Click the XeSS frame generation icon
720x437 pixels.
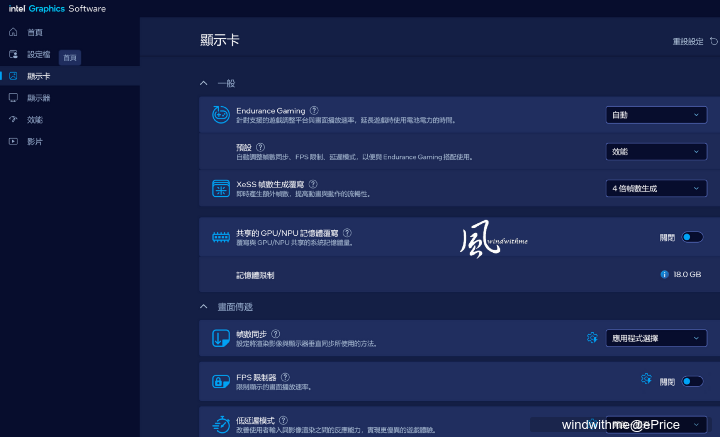pyautogui.click(x=221, y=188)
